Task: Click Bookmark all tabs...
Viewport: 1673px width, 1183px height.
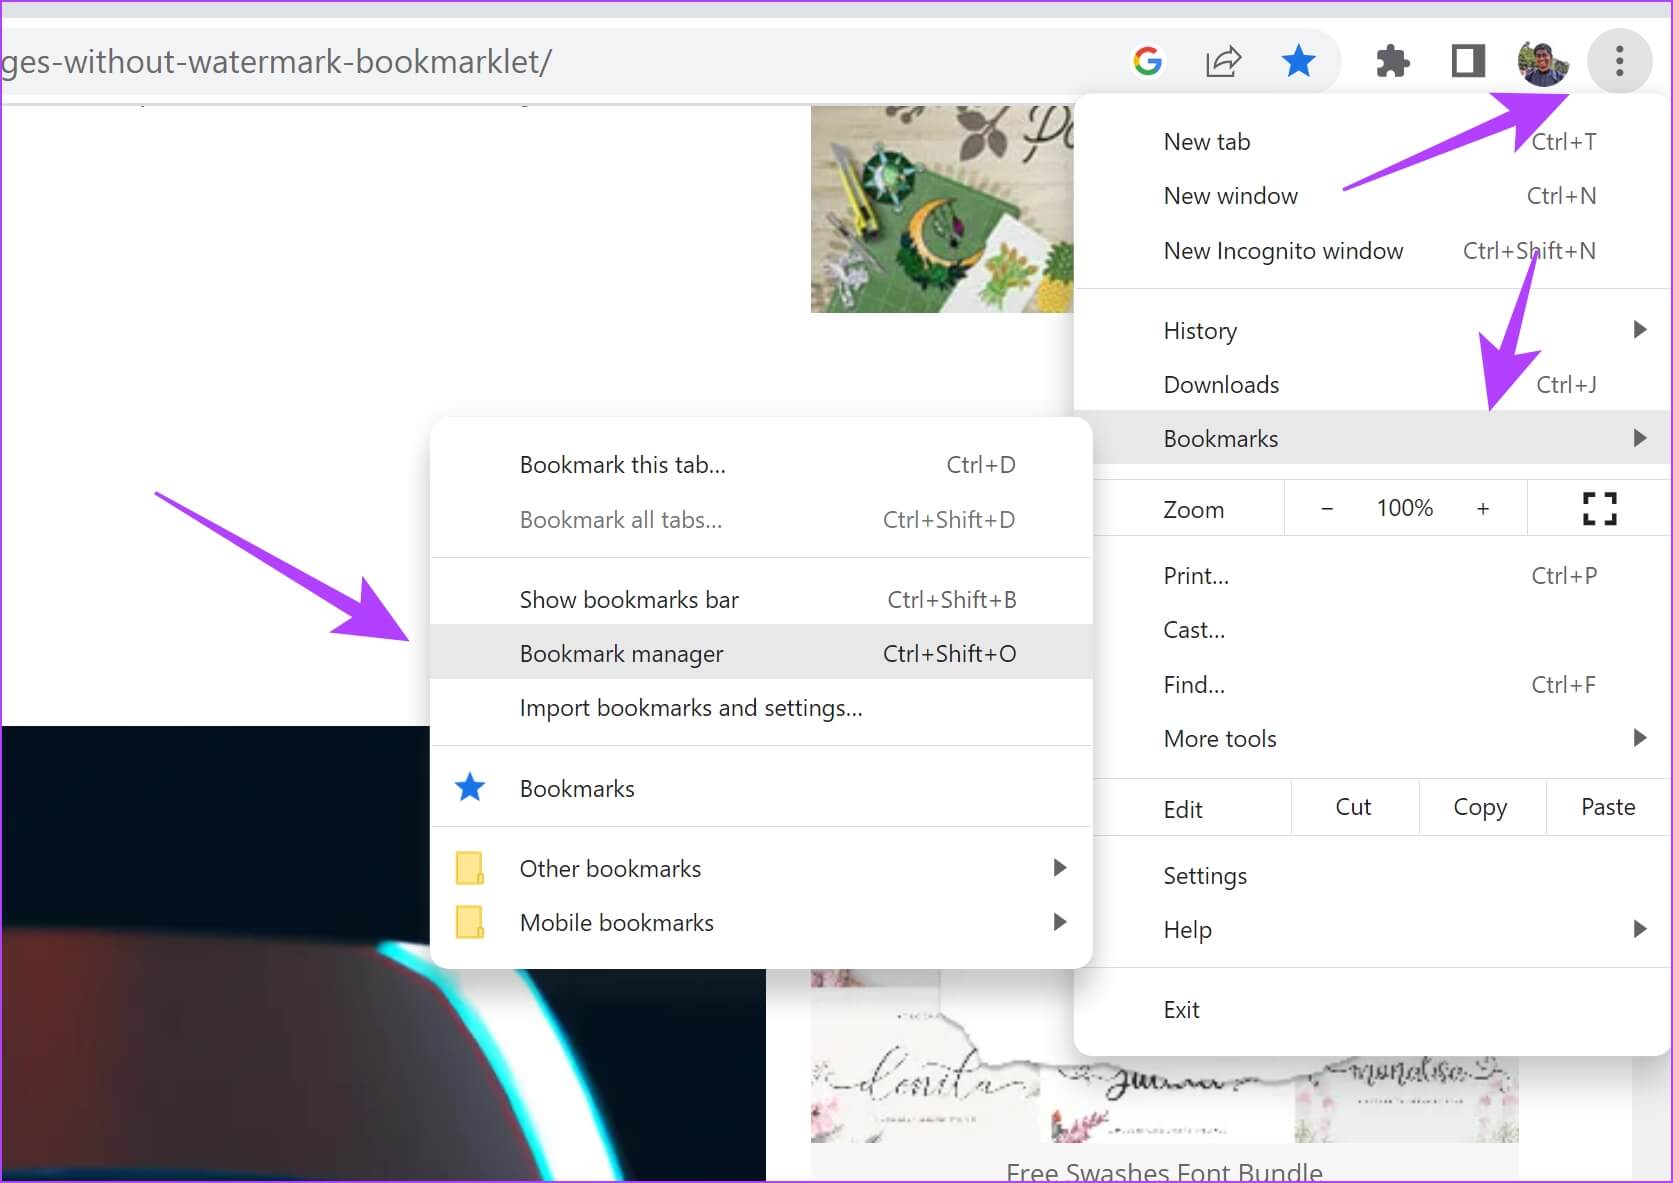Action: coord(761,520)
